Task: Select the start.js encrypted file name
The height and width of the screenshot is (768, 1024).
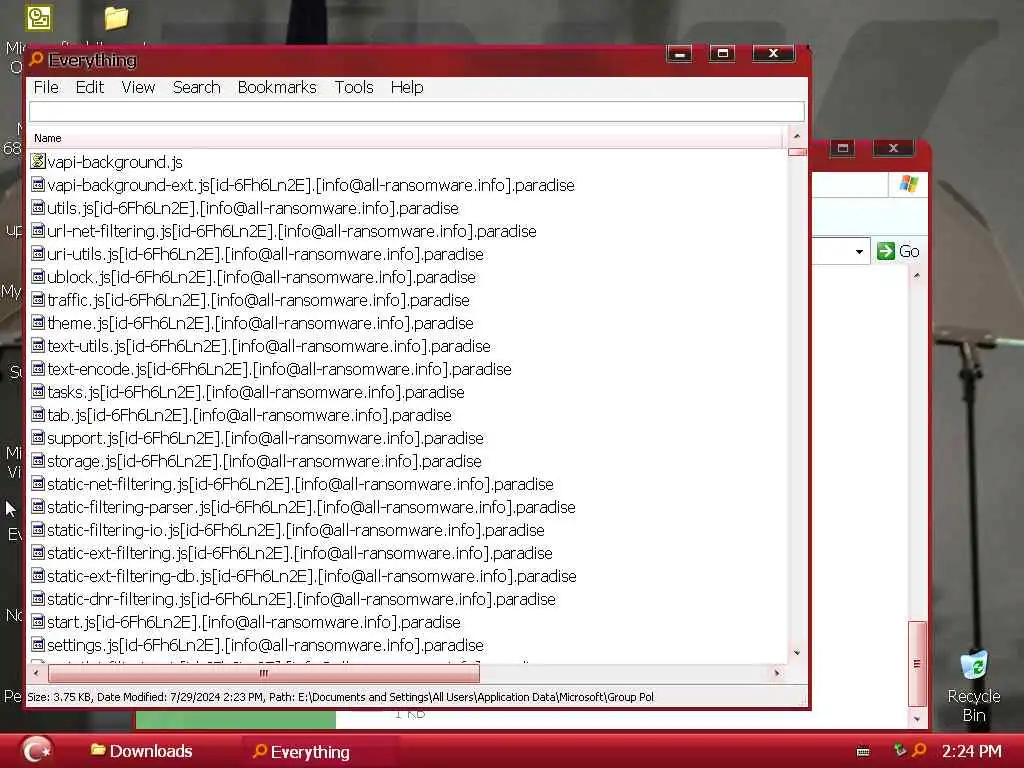Action: pos(254,622)
